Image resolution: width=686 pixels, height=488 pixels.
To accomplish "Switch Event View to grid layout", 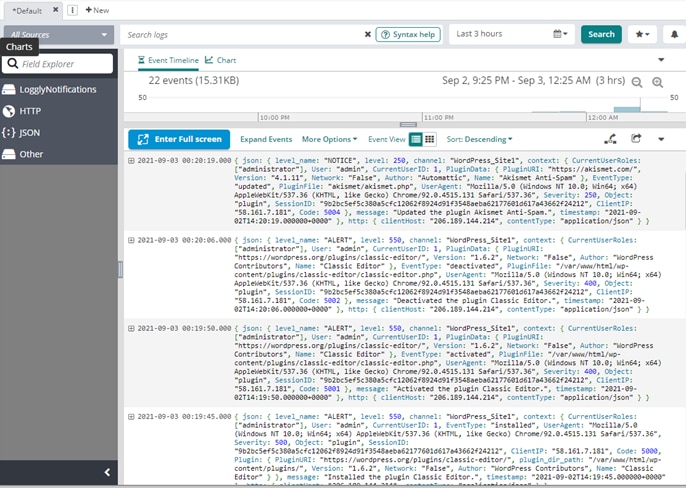I will pos(429,139).
